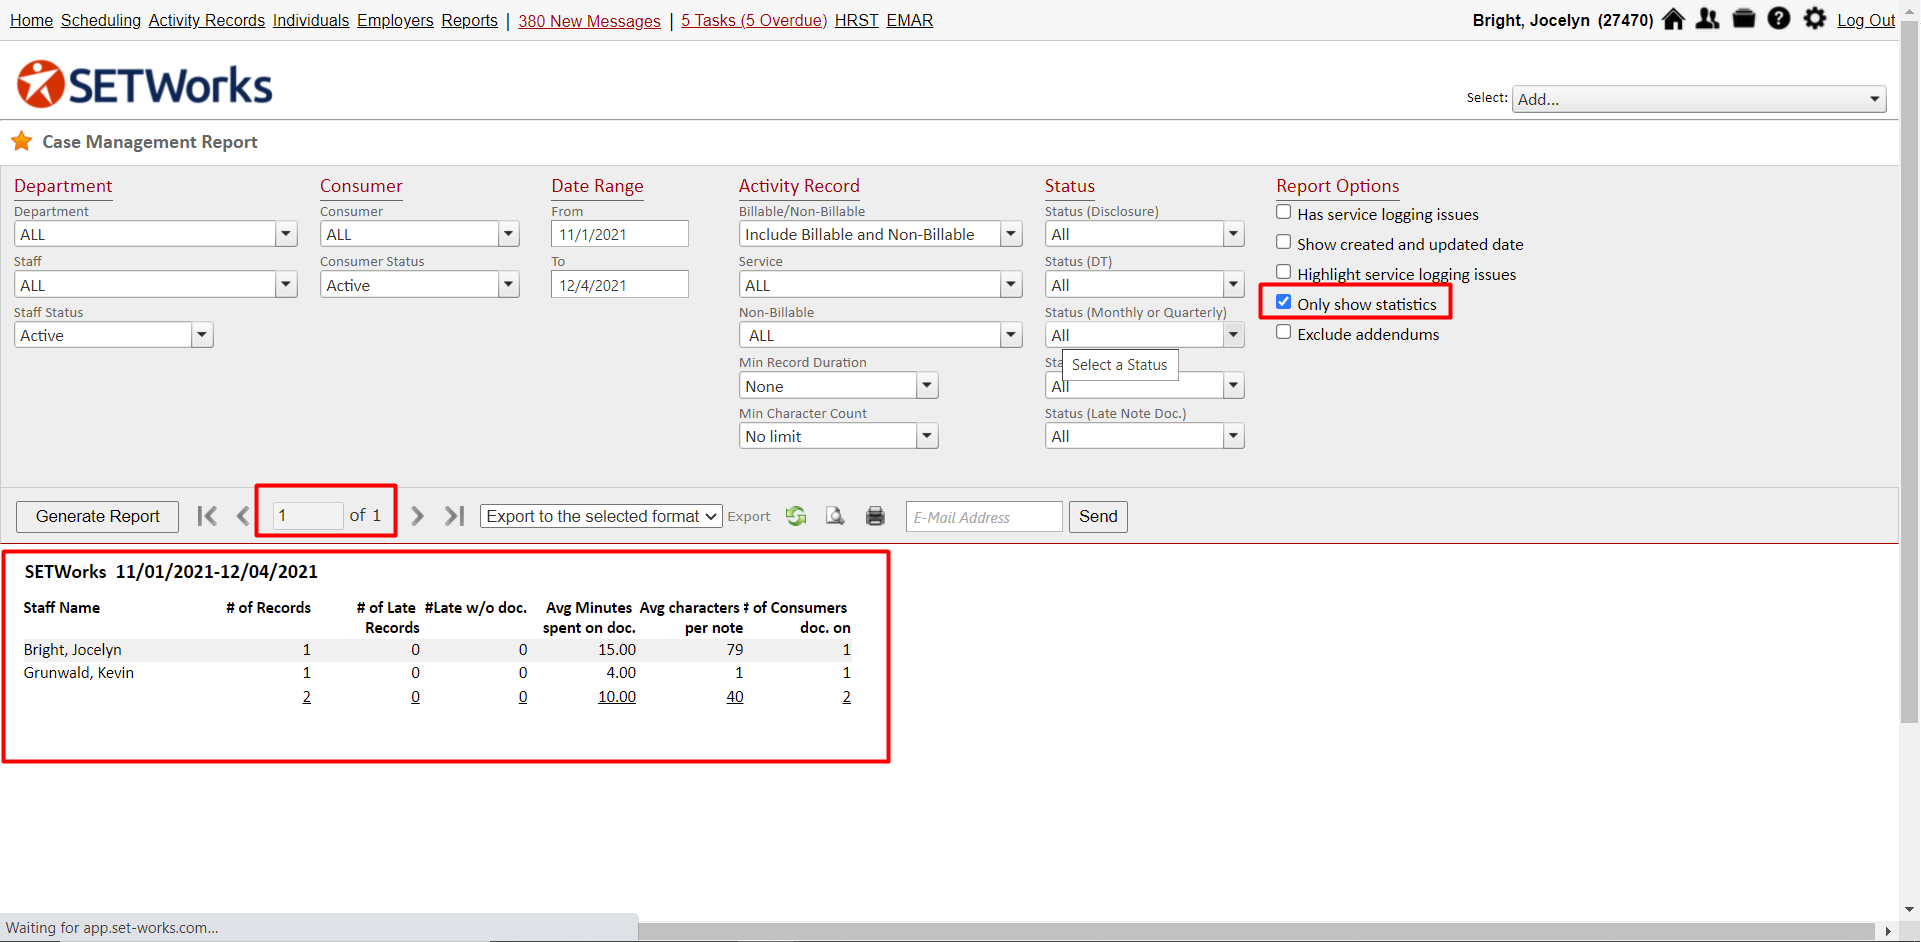Click the To date field
Image resolution: width=1921 pixels, height=942 pixels.
click(x=620, y=285)
